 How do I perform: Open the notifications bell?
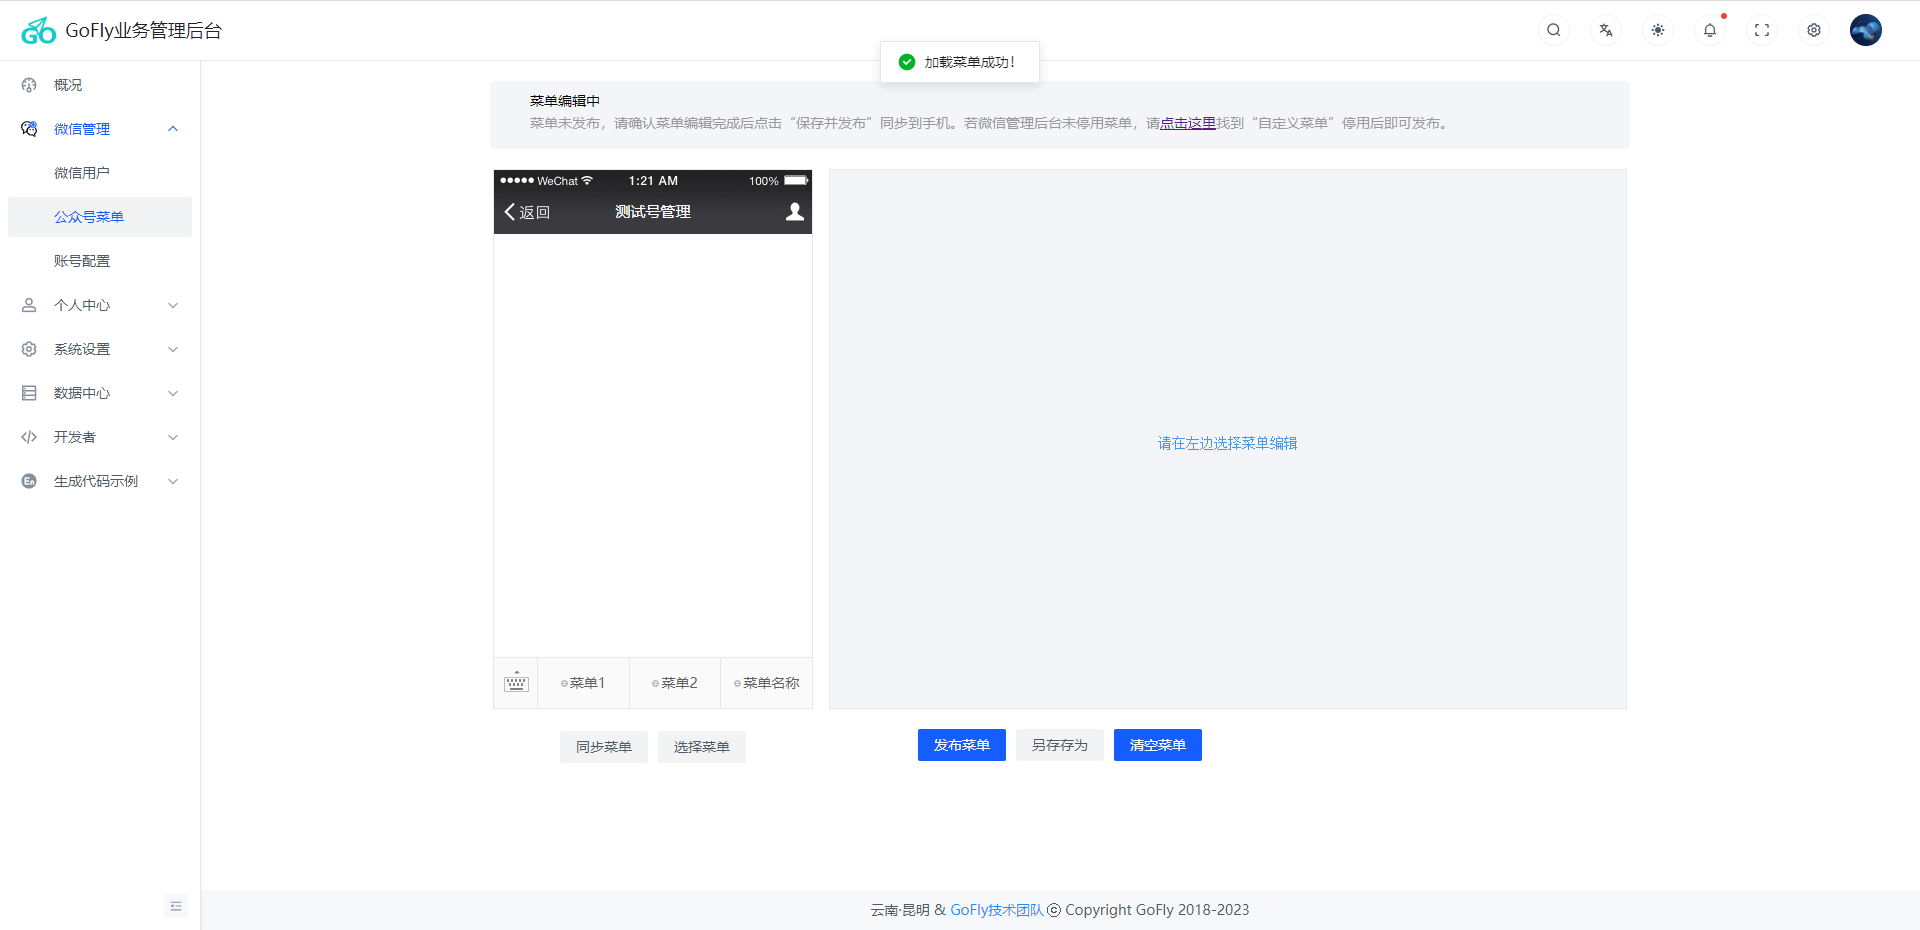tap(1710, 30)
